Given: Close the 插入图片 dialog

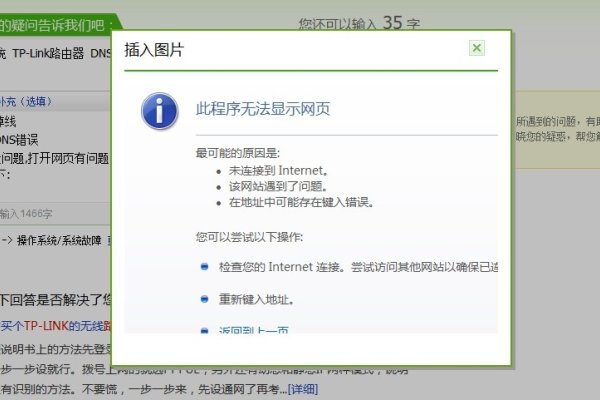Looking at the screenshot, I should click(477, 48).
